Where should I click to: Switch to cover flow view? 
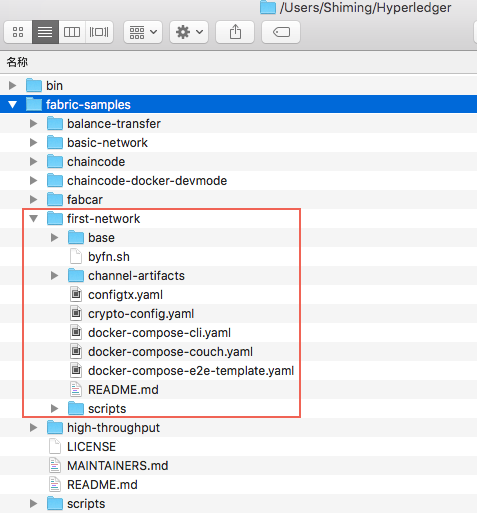99,32
